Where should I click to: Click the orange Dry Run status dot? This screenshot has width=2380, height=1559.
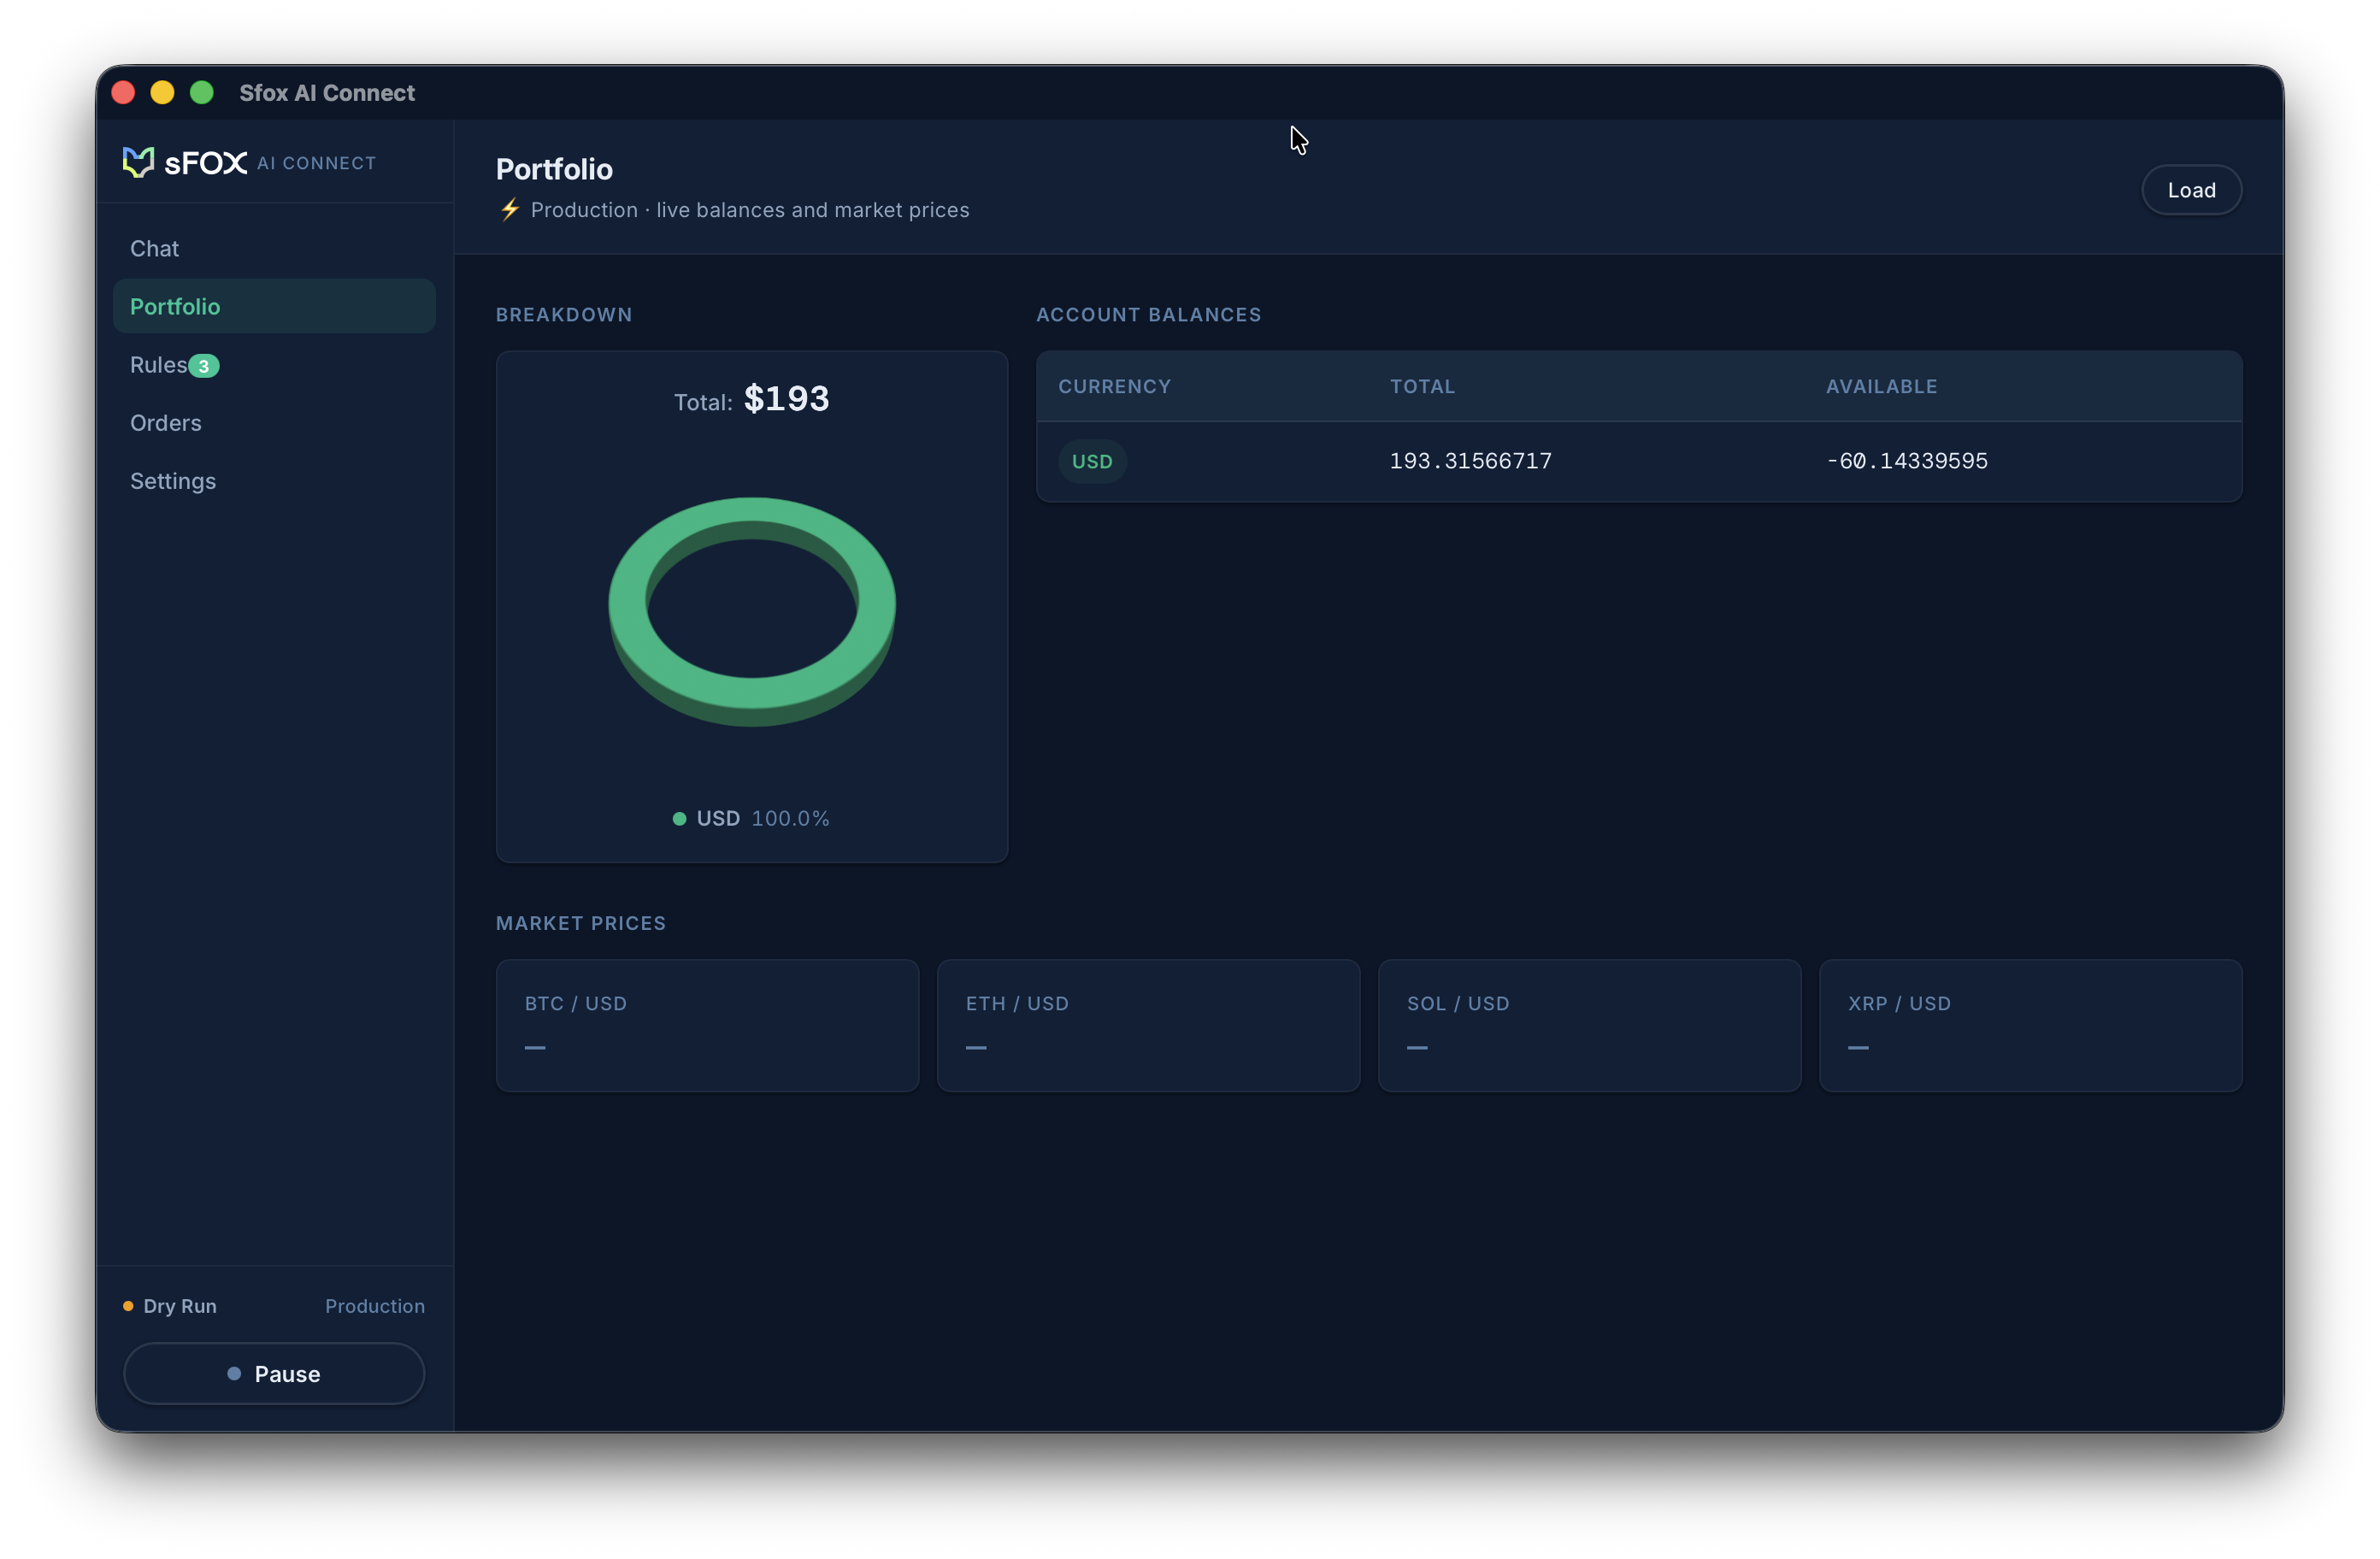tap(128, 1306)
